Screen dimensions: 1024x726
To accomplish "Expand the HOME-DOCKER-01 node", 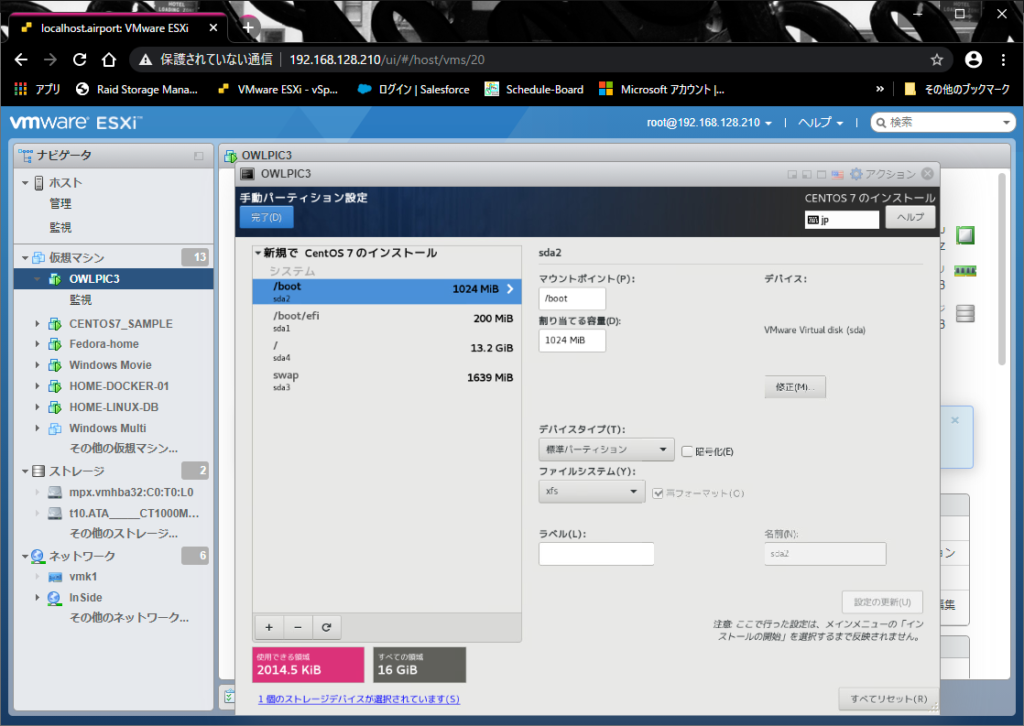I will click(x=37, y=386).
